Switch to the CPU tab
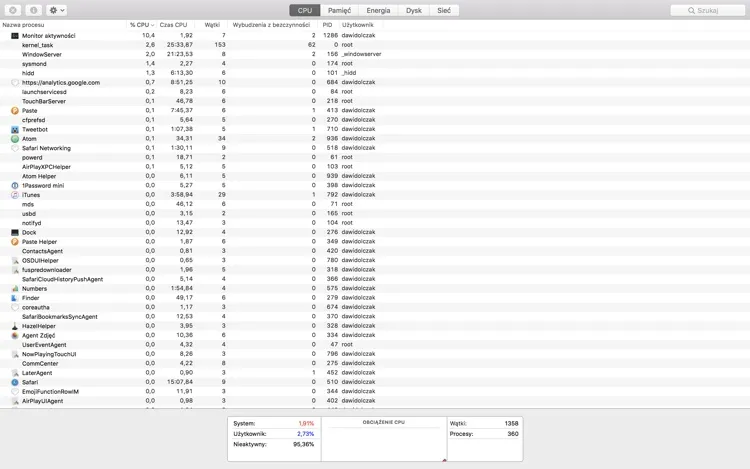The height and width of the screenshot is (469, 750). [304, 11]
